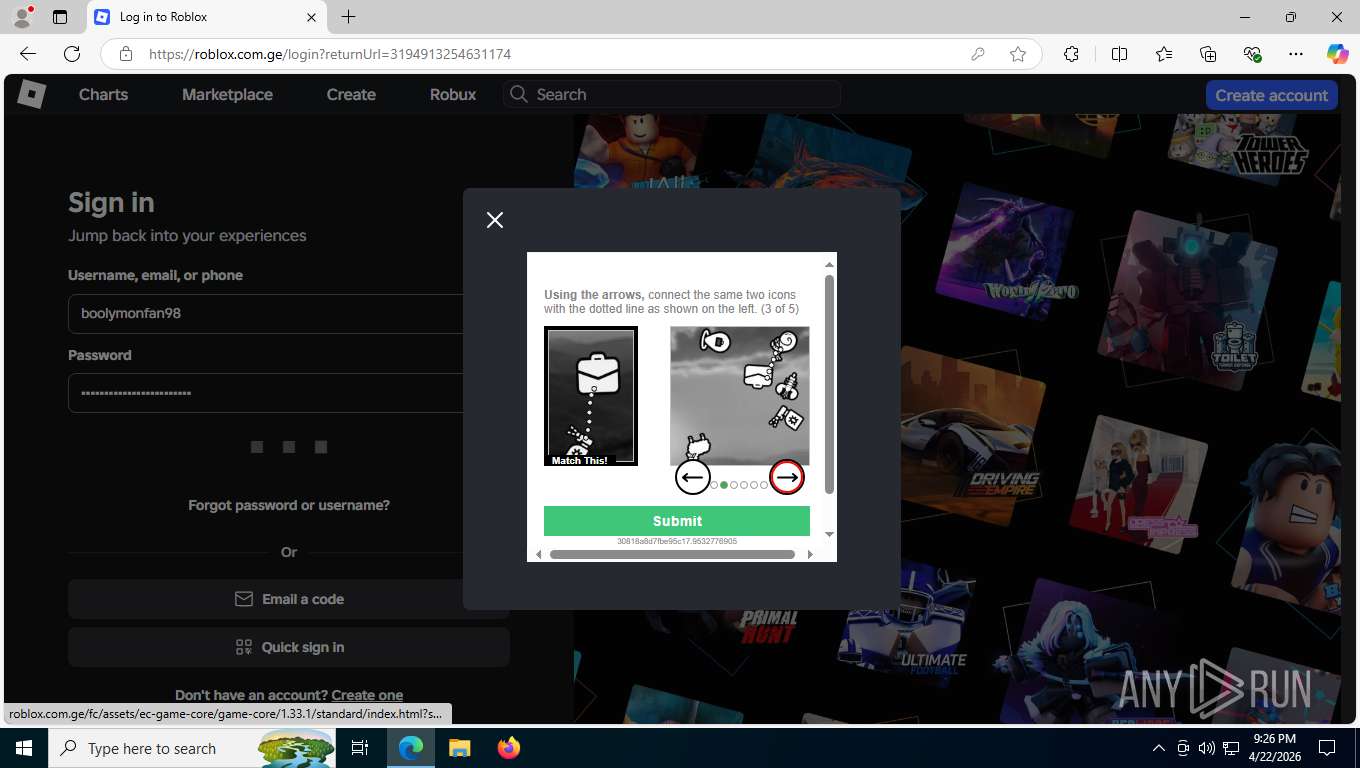This screenshot has width=1360, height=768.
Task: Open the notification center
Action: tap(1327, 748)
